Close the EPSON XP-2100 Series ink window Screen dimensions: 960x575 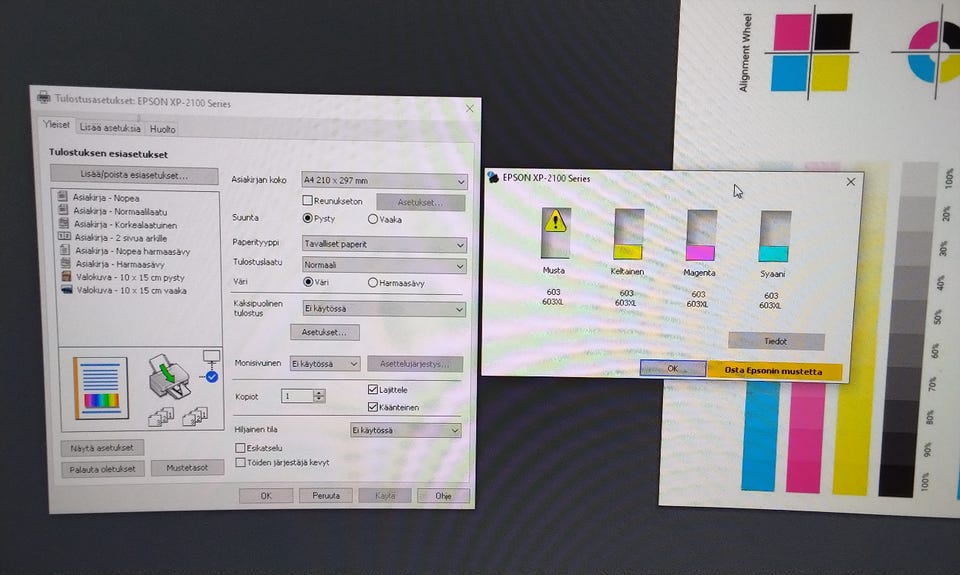850,182
